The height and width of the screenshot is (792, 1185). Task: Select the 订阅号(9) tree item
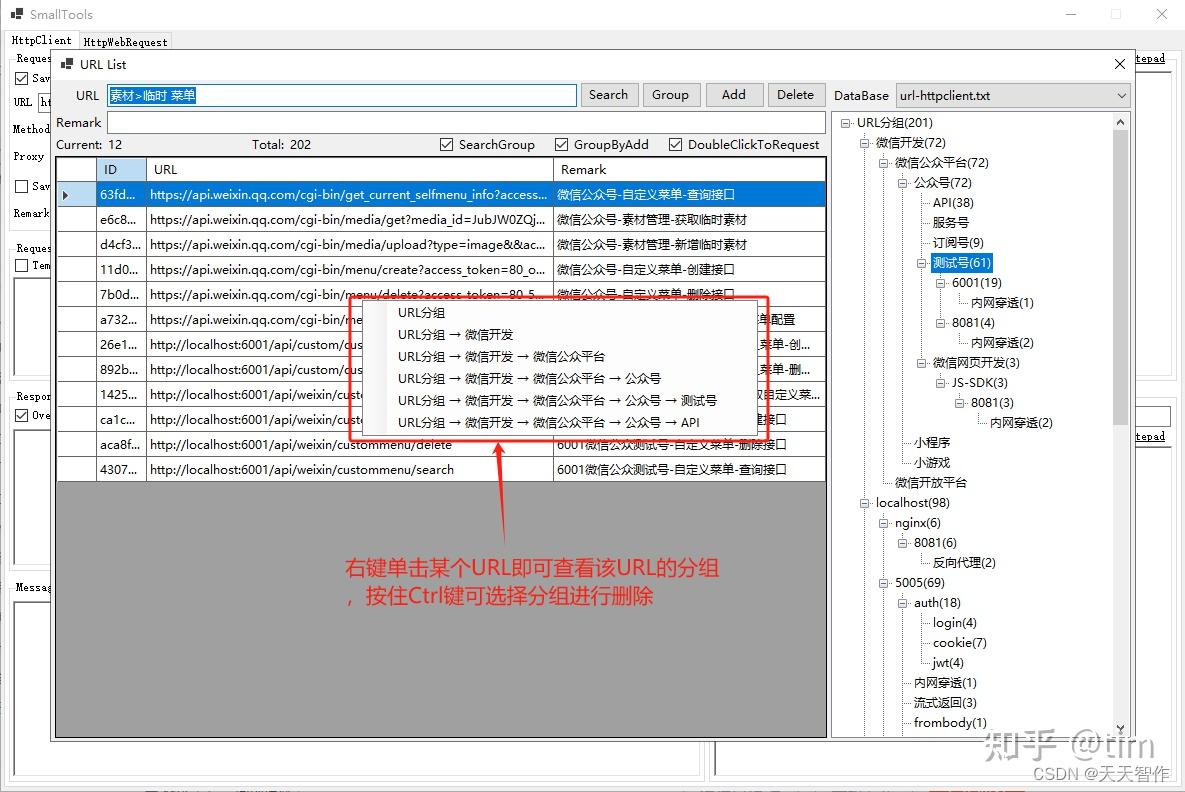click(958, 243)
